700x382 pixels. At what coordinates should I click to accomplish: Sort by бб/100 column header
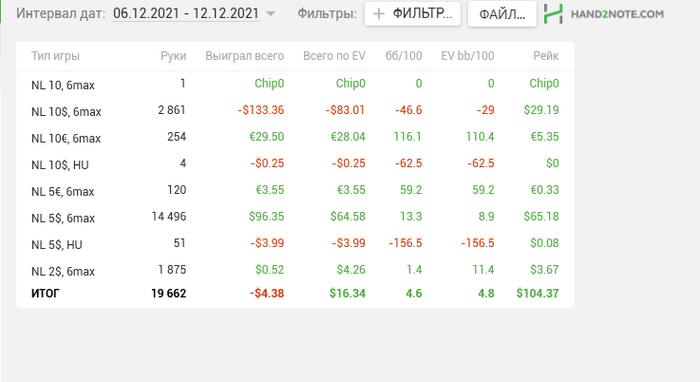(x=404, y=56)
